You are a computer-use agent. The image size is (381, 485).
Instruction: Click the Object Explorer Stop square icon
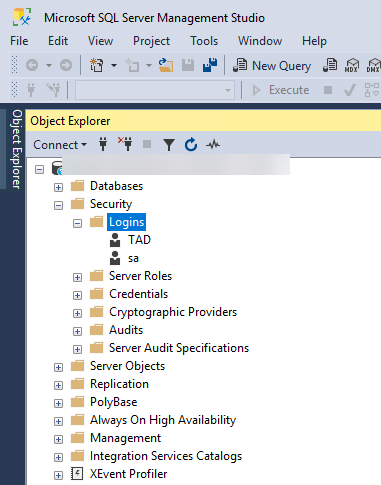[147, 144]
